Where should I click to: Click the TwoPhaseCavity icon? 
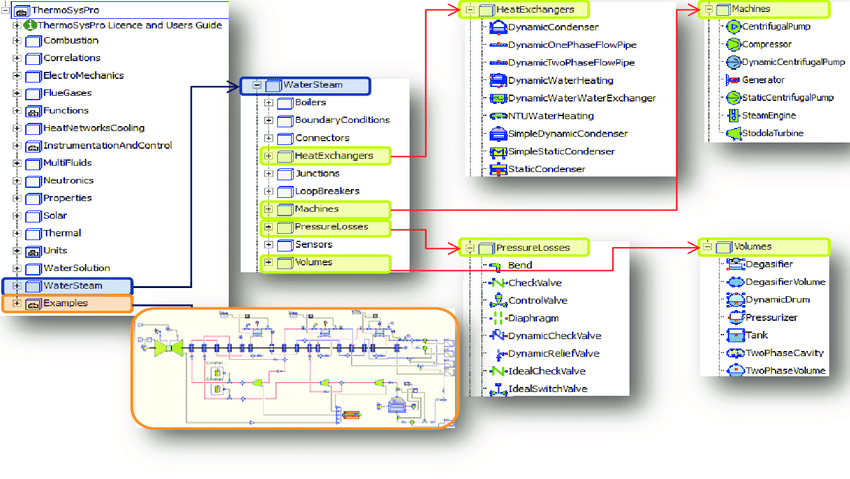736,353
